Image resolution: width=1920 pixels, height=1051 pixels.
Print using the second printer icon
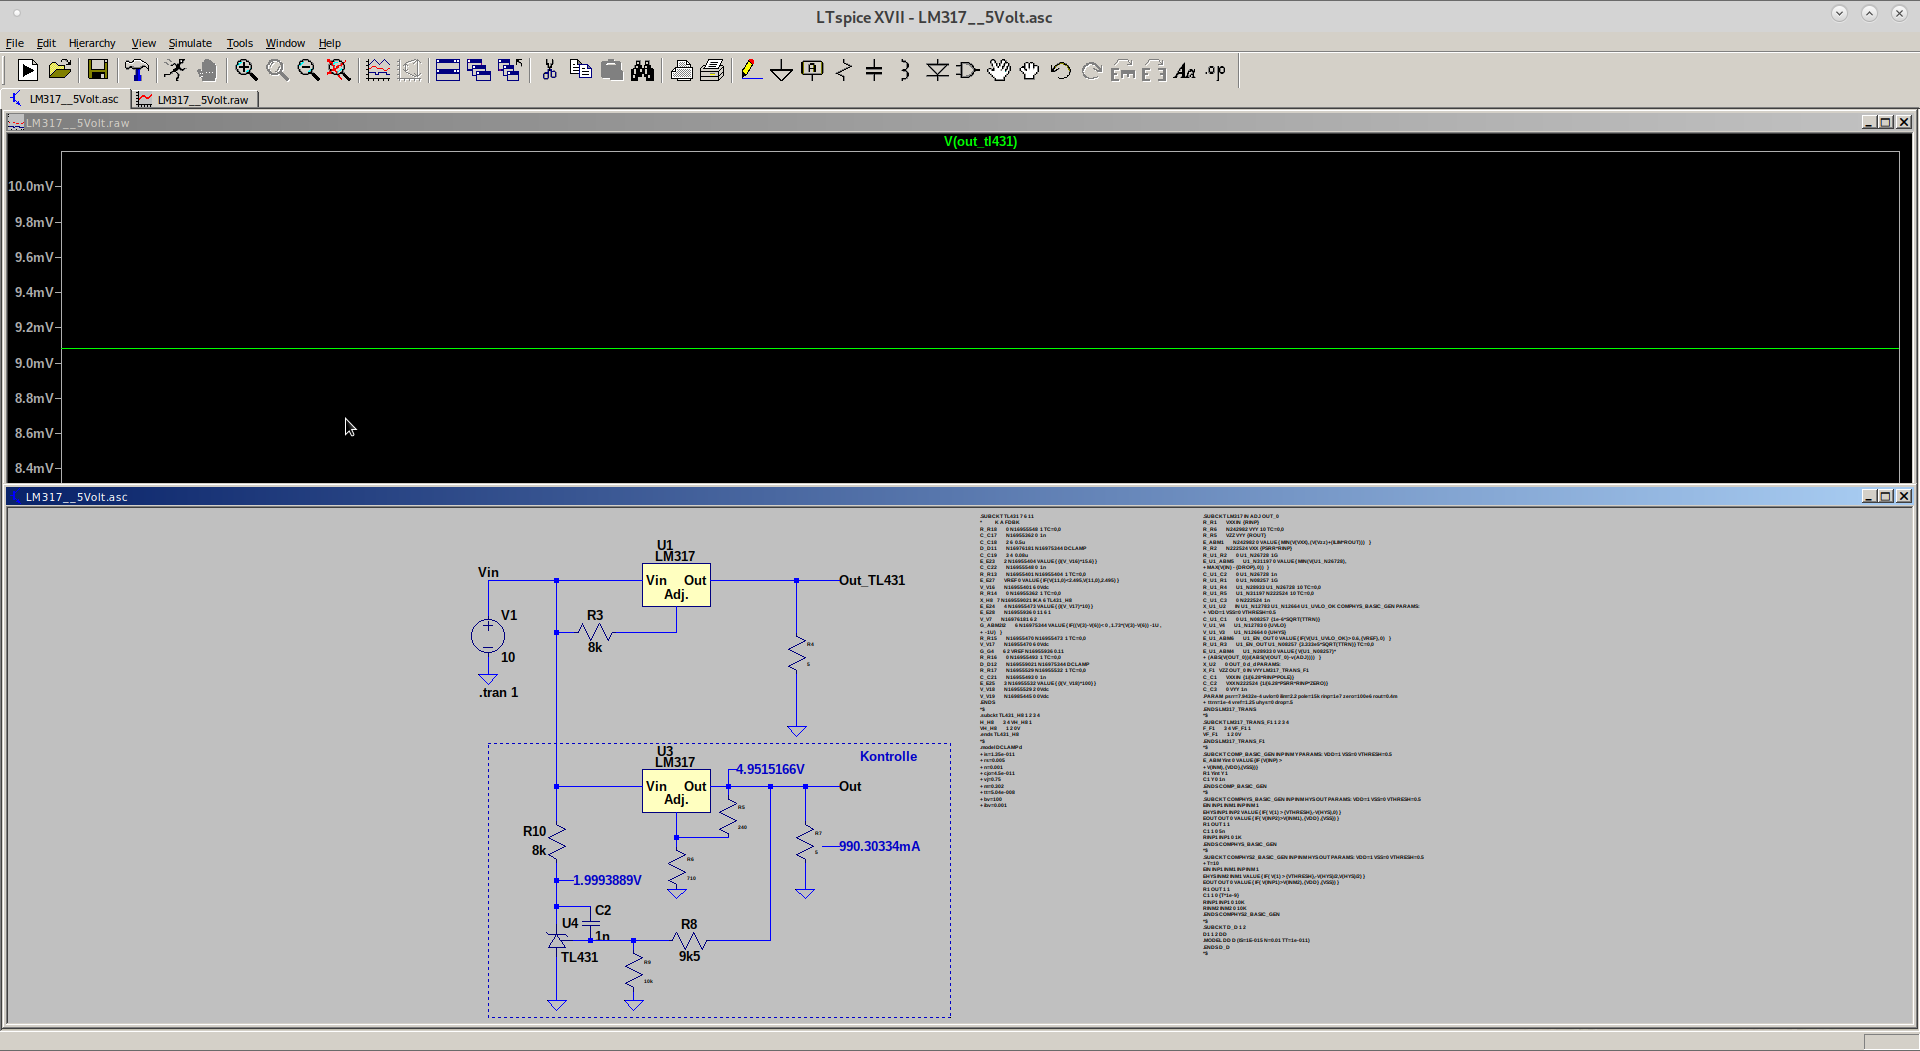(x=712, y=70)
